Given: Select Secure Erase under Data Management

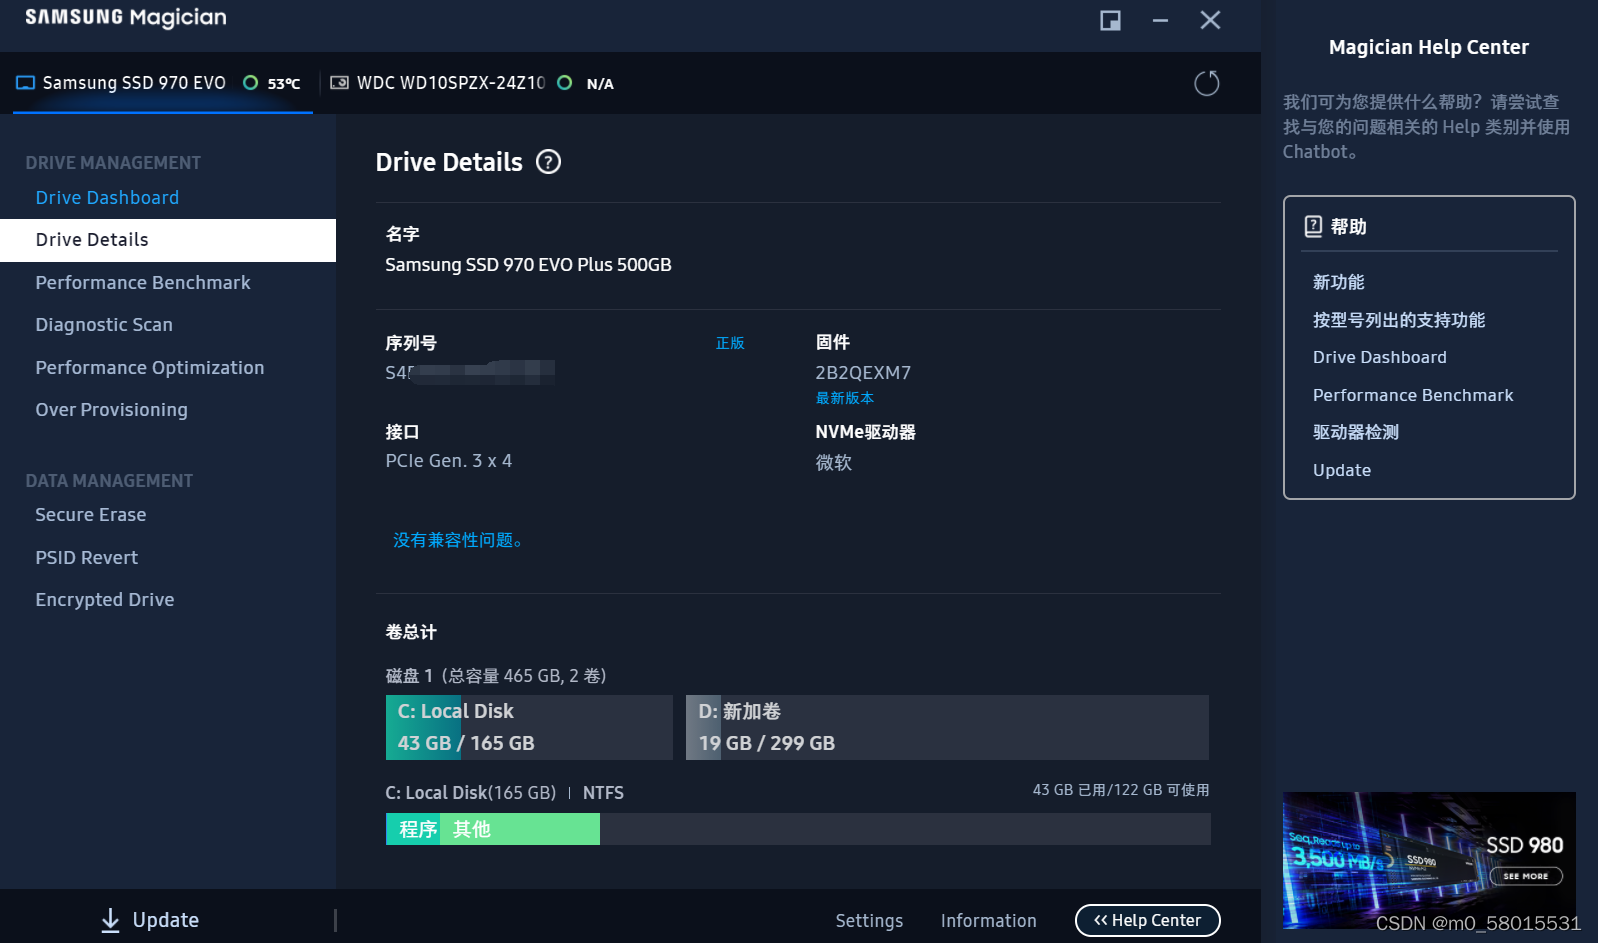Looking at the screenshot, I should tap(91, 515).
